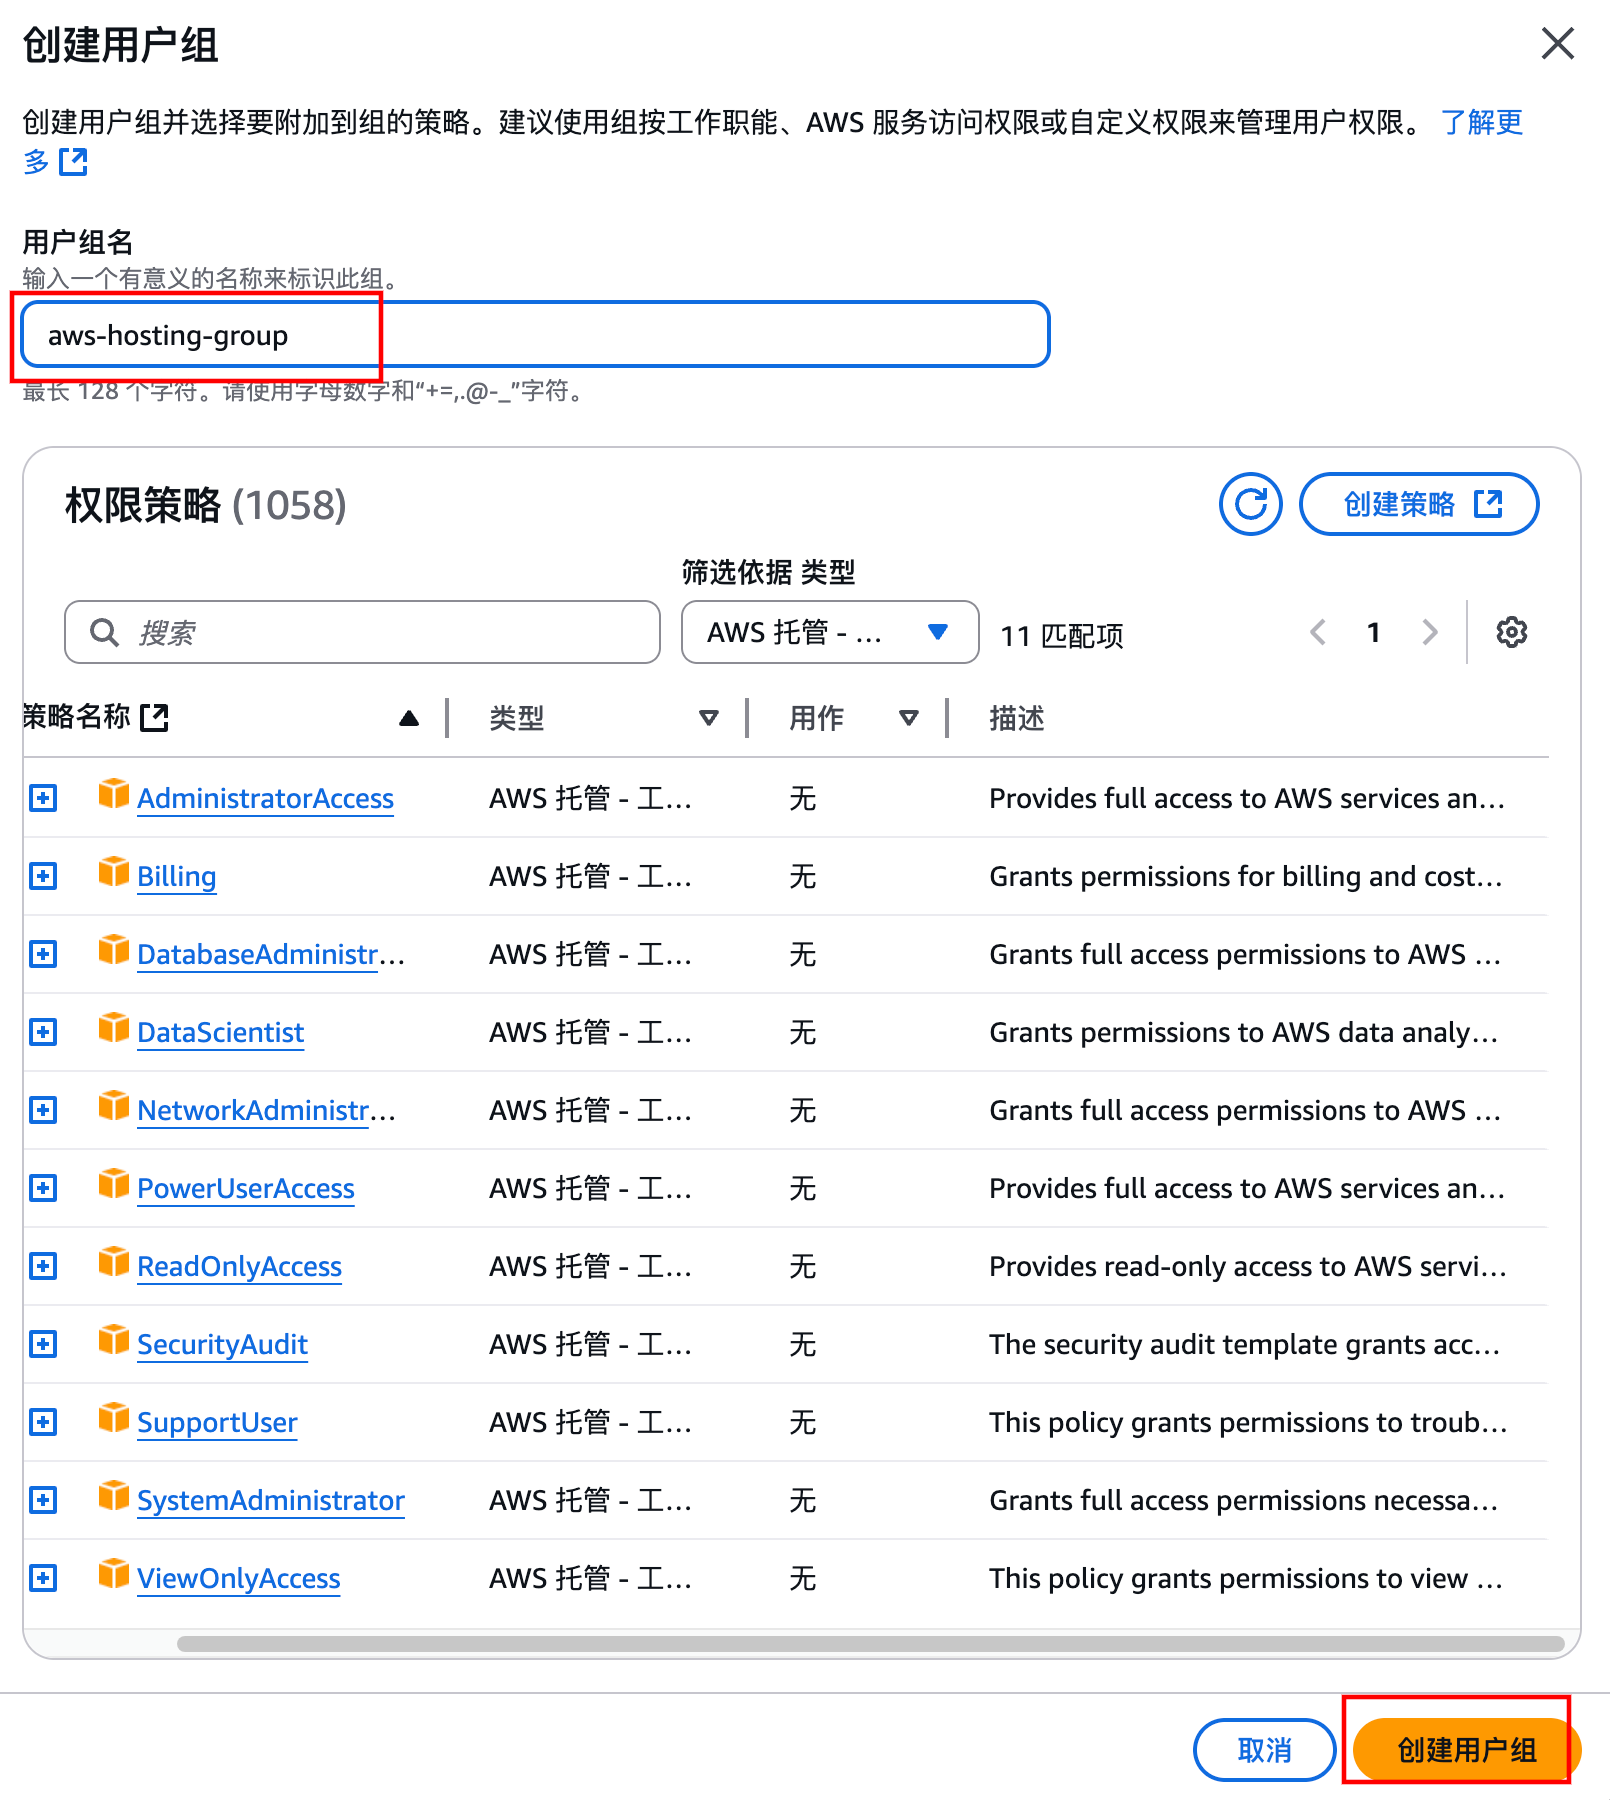Click the external link icon beside 策略名称 header
This screenshot has height=1800, width=1610.
point(156,717)
